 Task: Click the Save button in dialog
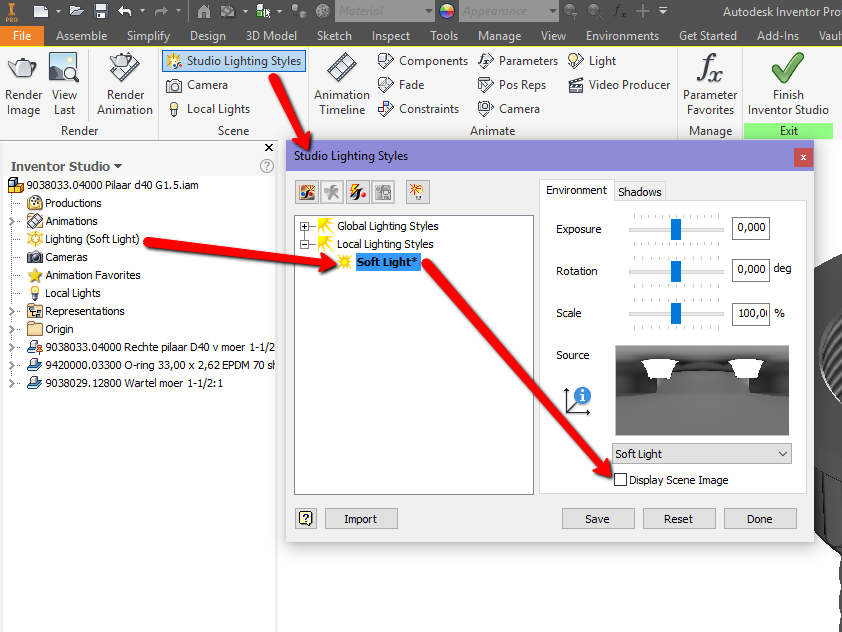[x=598, y=519]
